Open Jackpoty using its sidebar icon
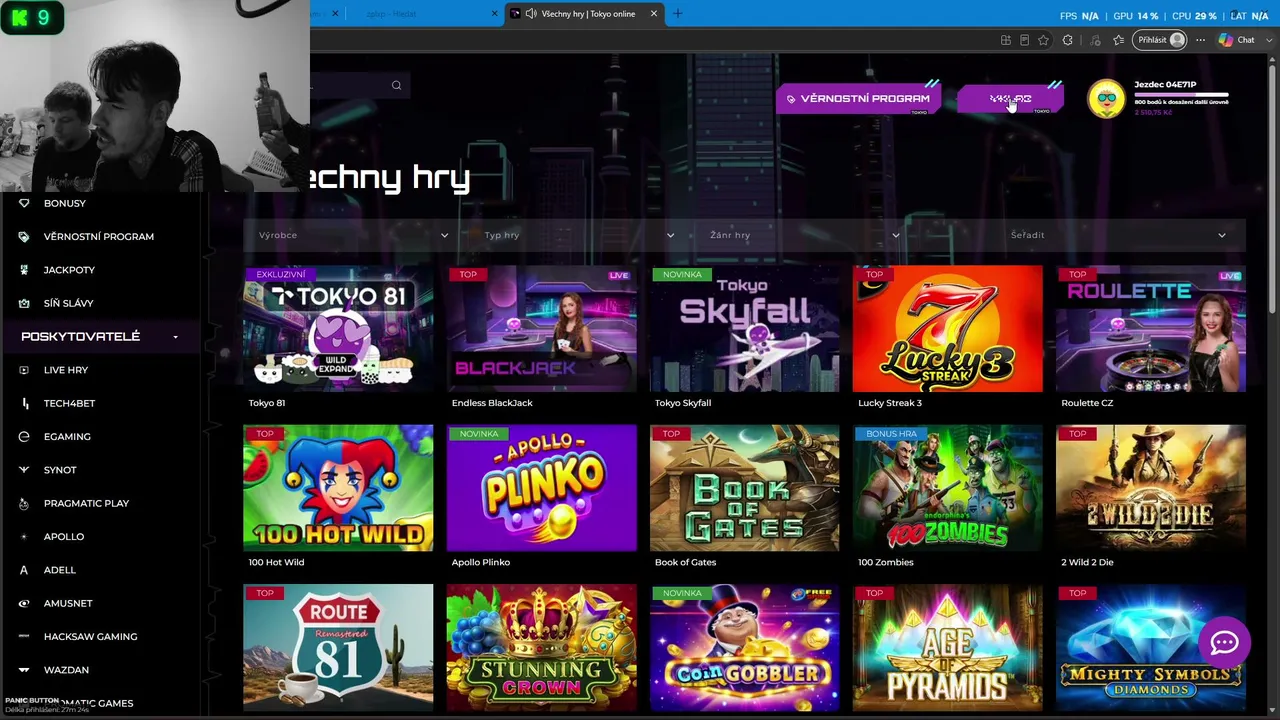This screenshot has width=1280, height=720. (24, 270)
